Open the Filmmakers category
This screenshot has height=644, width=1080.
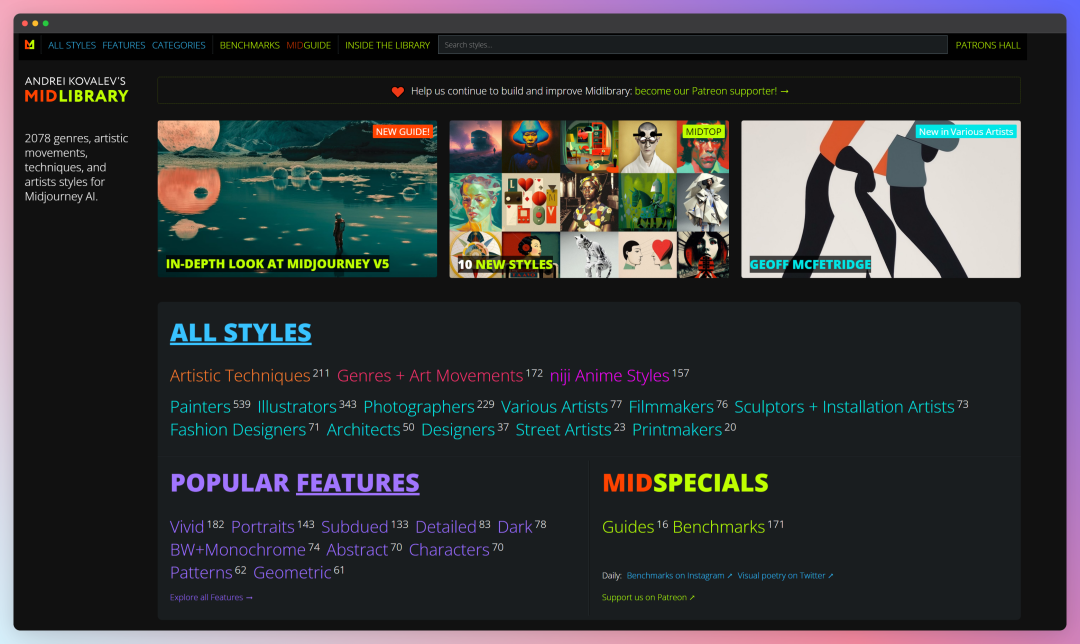(x=671, y=407)
